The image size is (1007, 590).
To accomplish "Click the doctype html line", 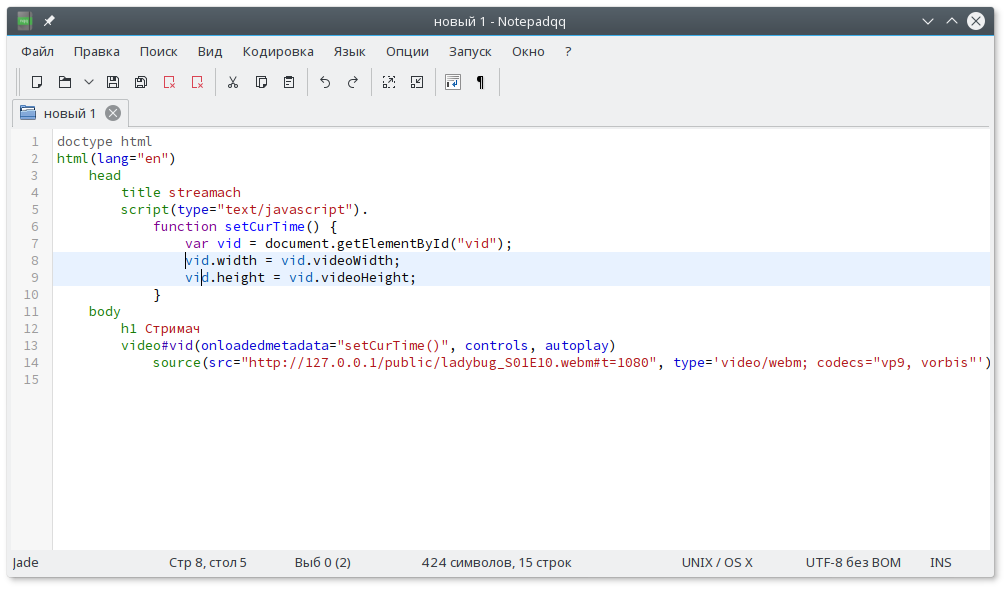I will pyautogui.click(x=105, y=141).
